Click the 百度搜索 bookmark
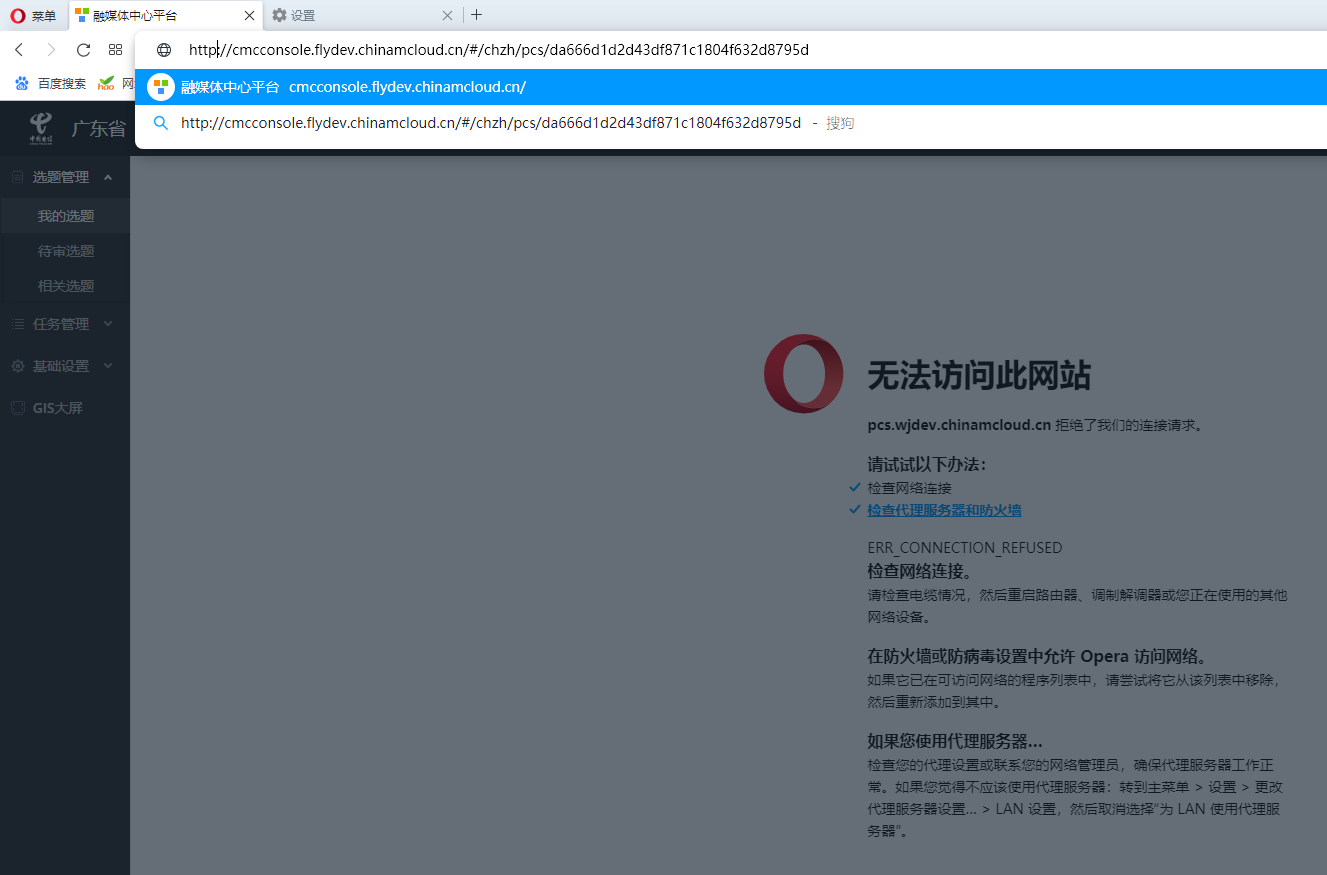 (51, 84)
